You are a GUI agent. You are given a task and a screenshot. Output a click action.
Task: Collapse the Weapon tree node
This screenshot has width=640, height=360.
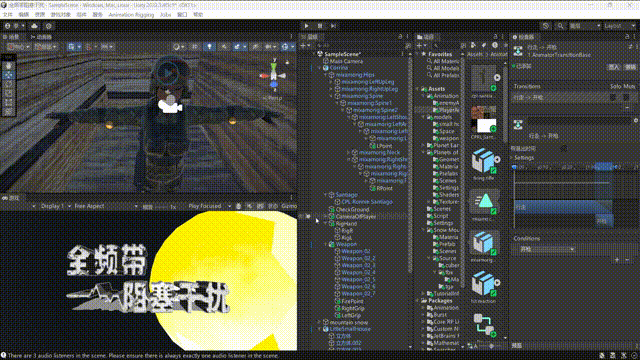click(326, 244)
